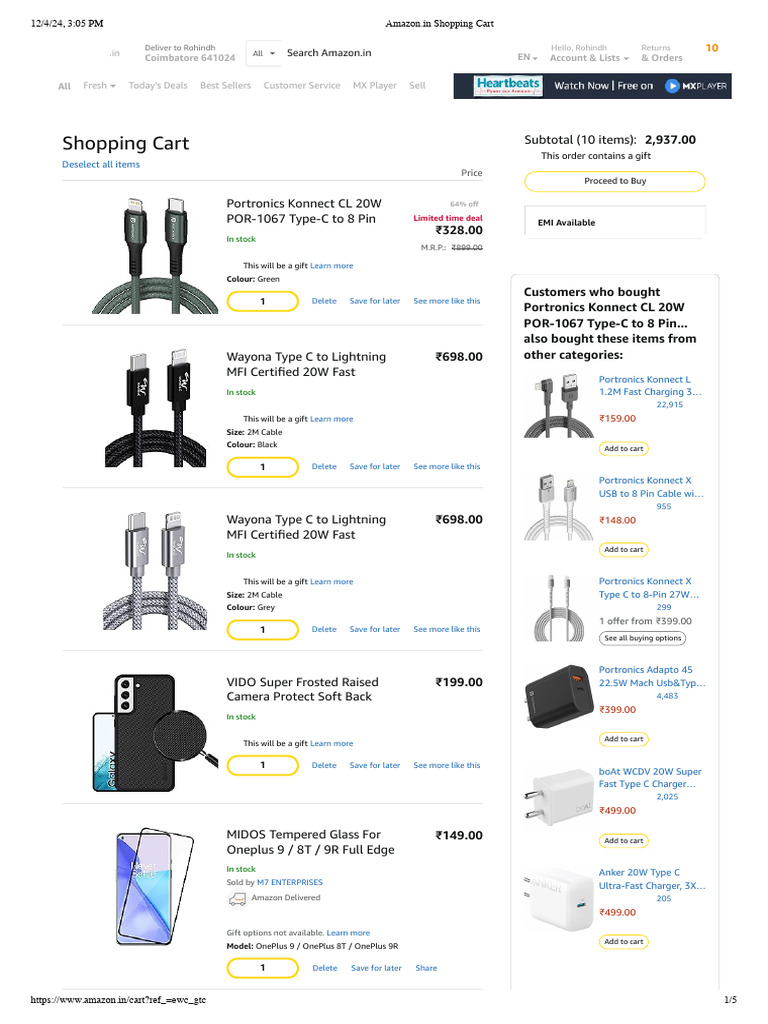Click the Search Amazon.in input field
The width and height of the screenshot is (768, 1024).
(x=392, y=54)
